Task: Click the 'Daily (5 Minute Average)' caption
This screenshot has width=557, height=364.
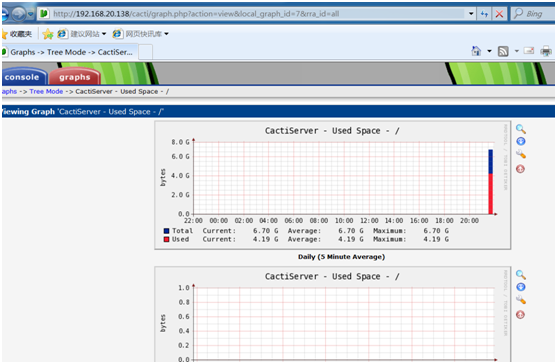Action: pos(341,257)
